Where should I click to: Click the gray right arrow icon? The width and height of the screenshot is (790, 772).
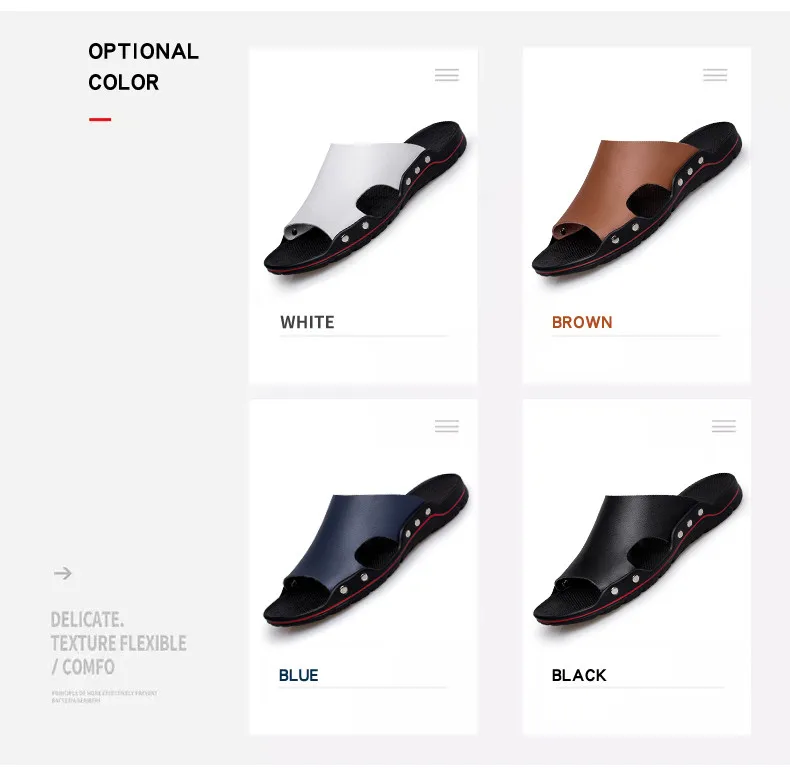tap(63, 573)
